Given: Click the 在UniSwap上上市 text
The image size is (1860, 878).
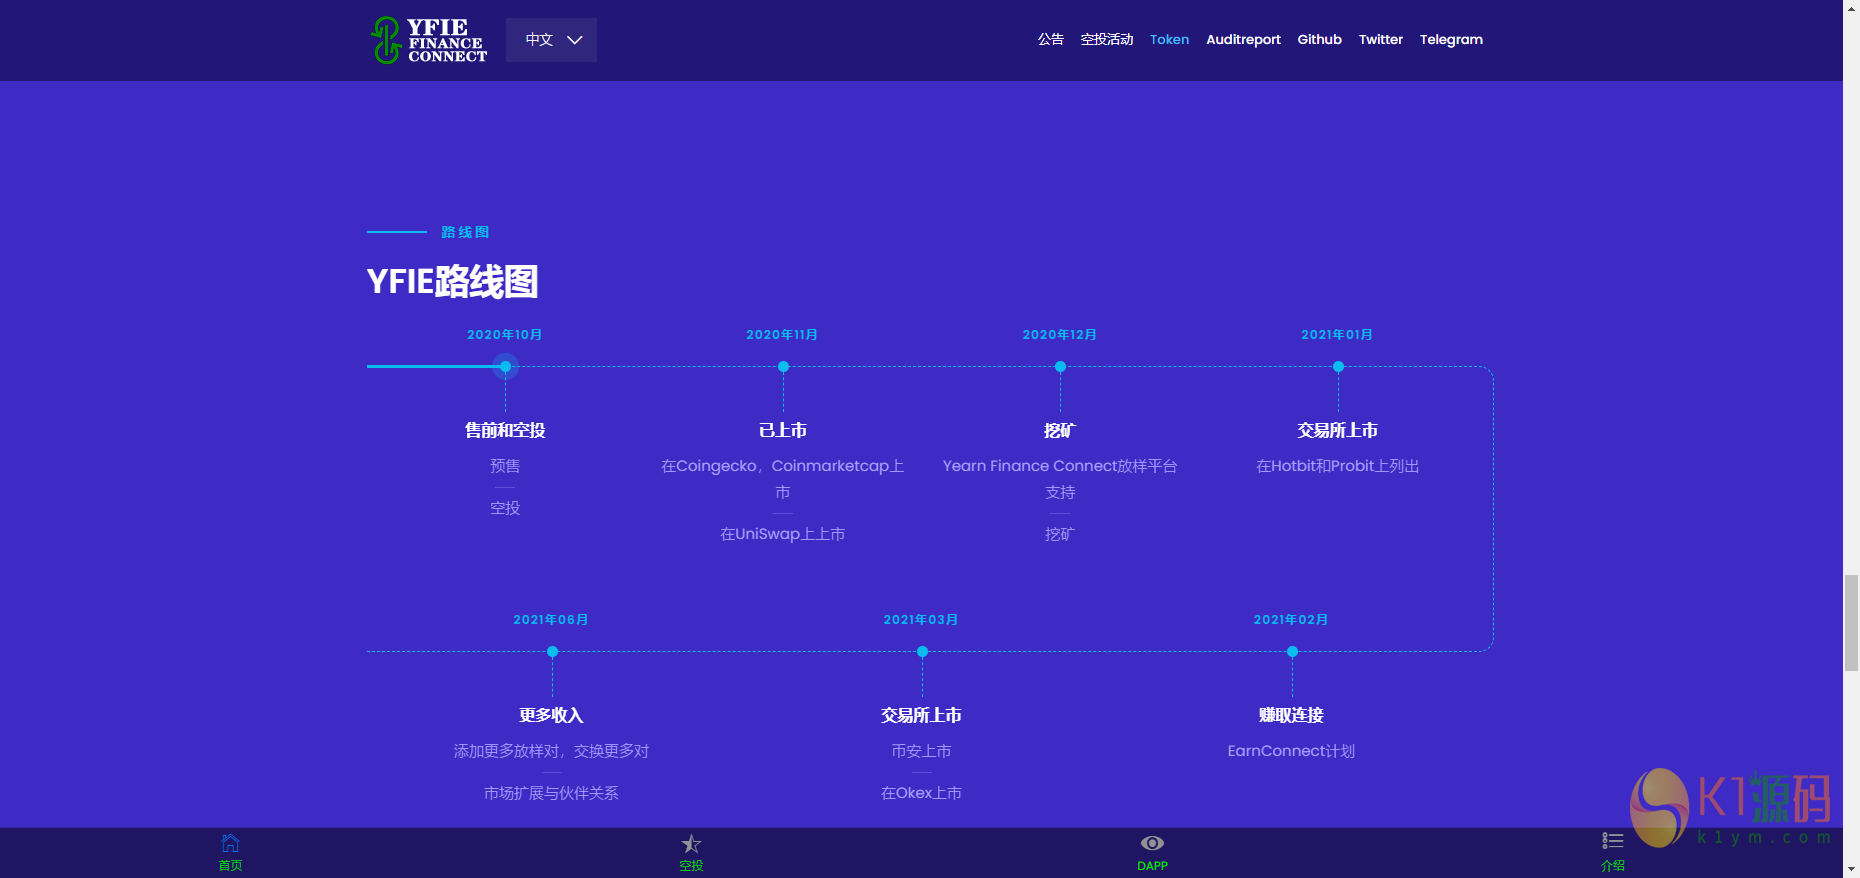Looking at the screenshot, I should click(783, 534).
